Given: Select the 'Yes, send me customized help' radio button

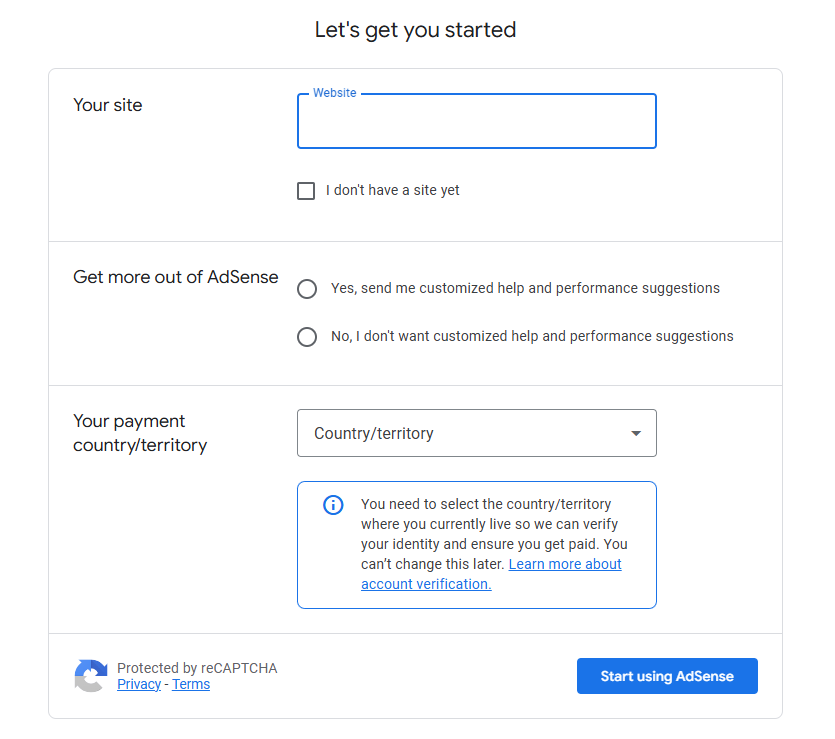Looking at the screenshot, I should [x=307, y=289].
